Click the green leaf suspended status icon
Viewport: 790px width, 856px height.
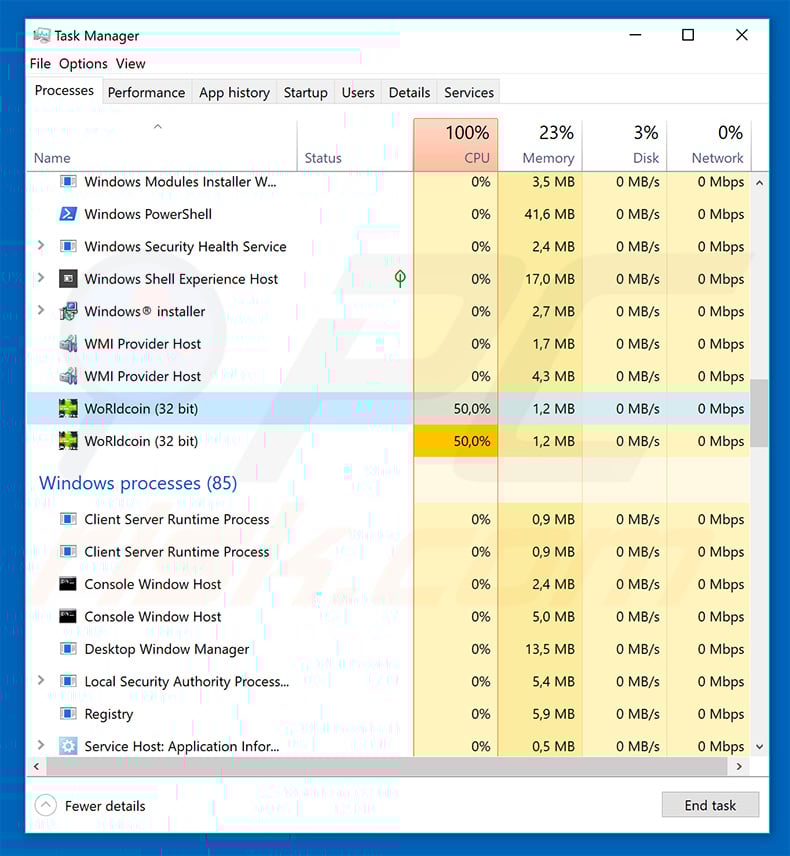click(400, 278)
